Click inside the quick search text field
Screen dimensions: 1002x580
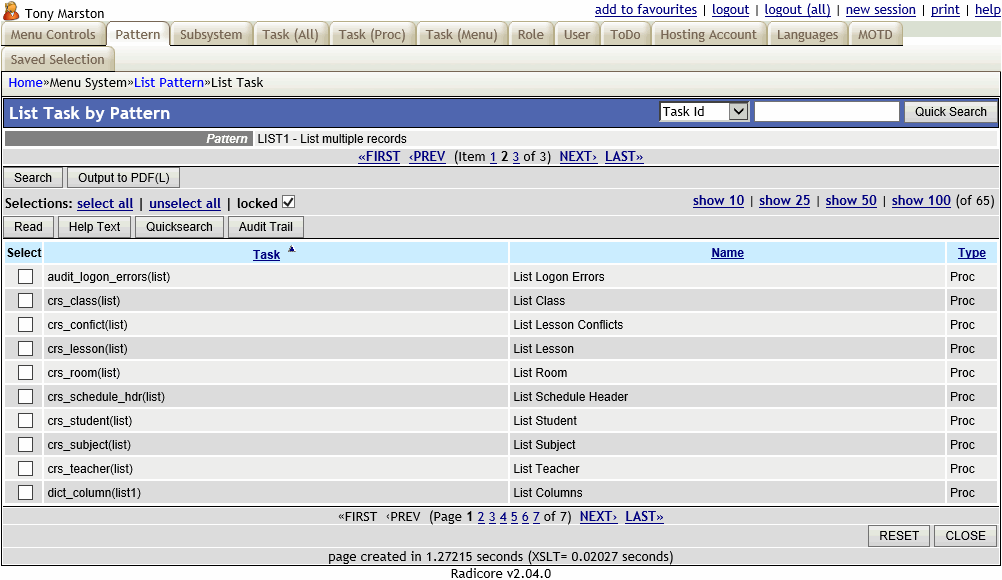coord(827,112)
